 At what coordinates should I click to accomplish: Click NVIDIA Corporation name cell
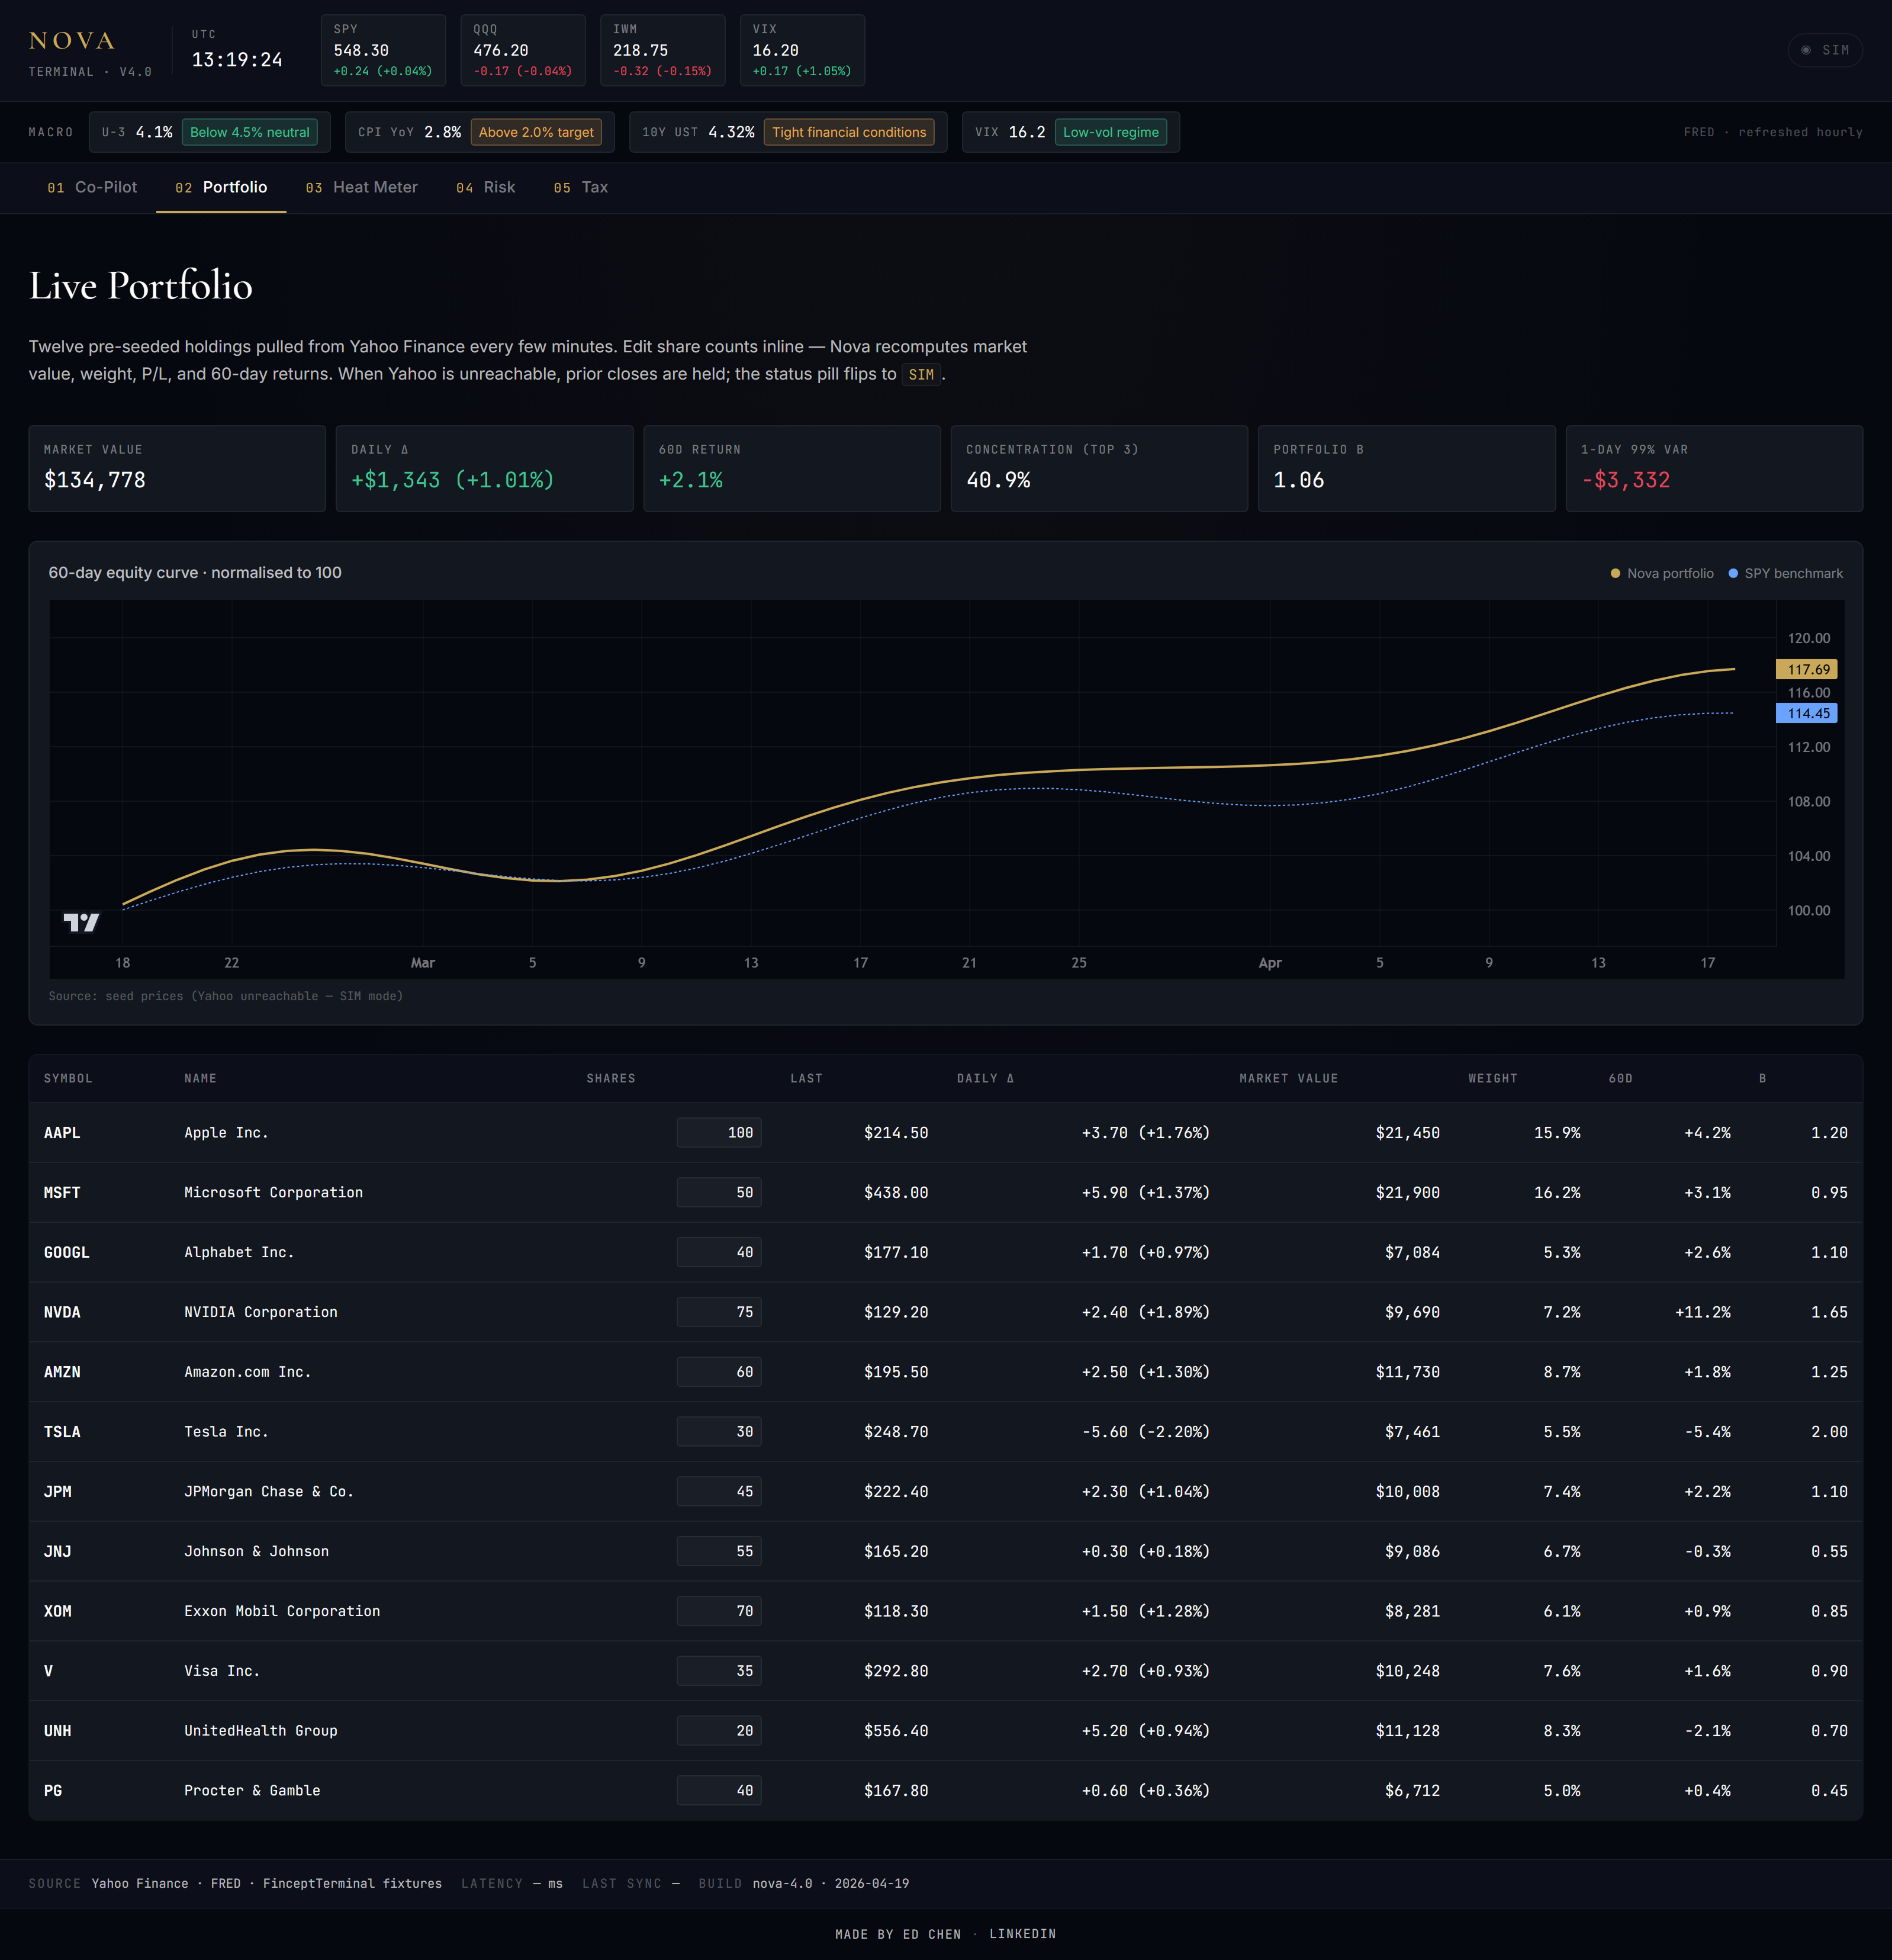pos(261,1312)
